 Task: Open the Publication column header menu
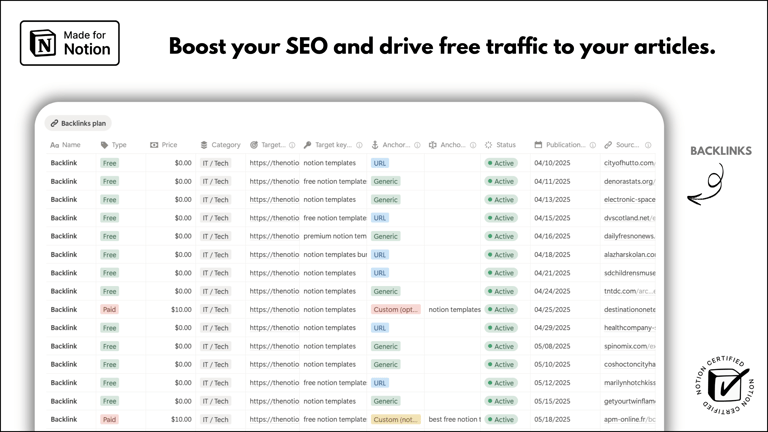tap(565, 145)
